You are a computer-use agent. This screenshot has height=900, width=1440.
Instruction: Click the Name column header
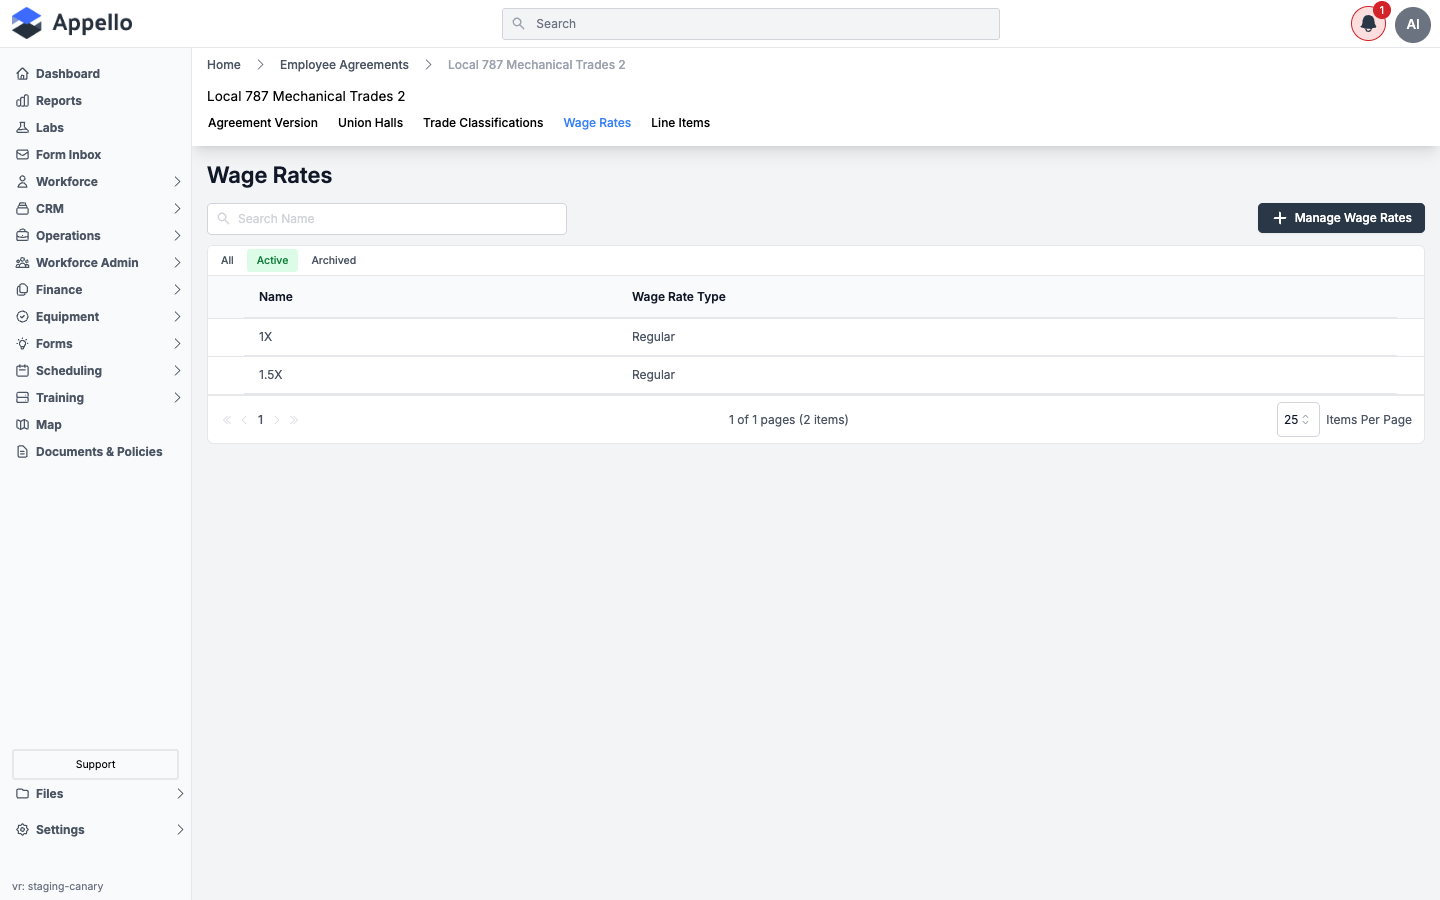pyautogui.click(x=276, y=297)
